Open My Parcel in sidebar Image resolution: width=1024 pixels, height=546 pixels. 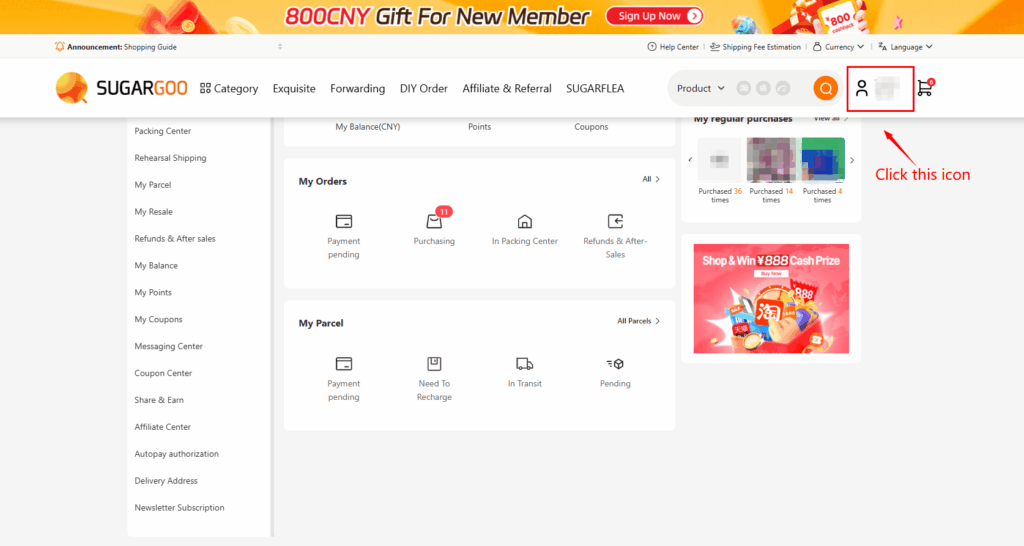(153, 185)
